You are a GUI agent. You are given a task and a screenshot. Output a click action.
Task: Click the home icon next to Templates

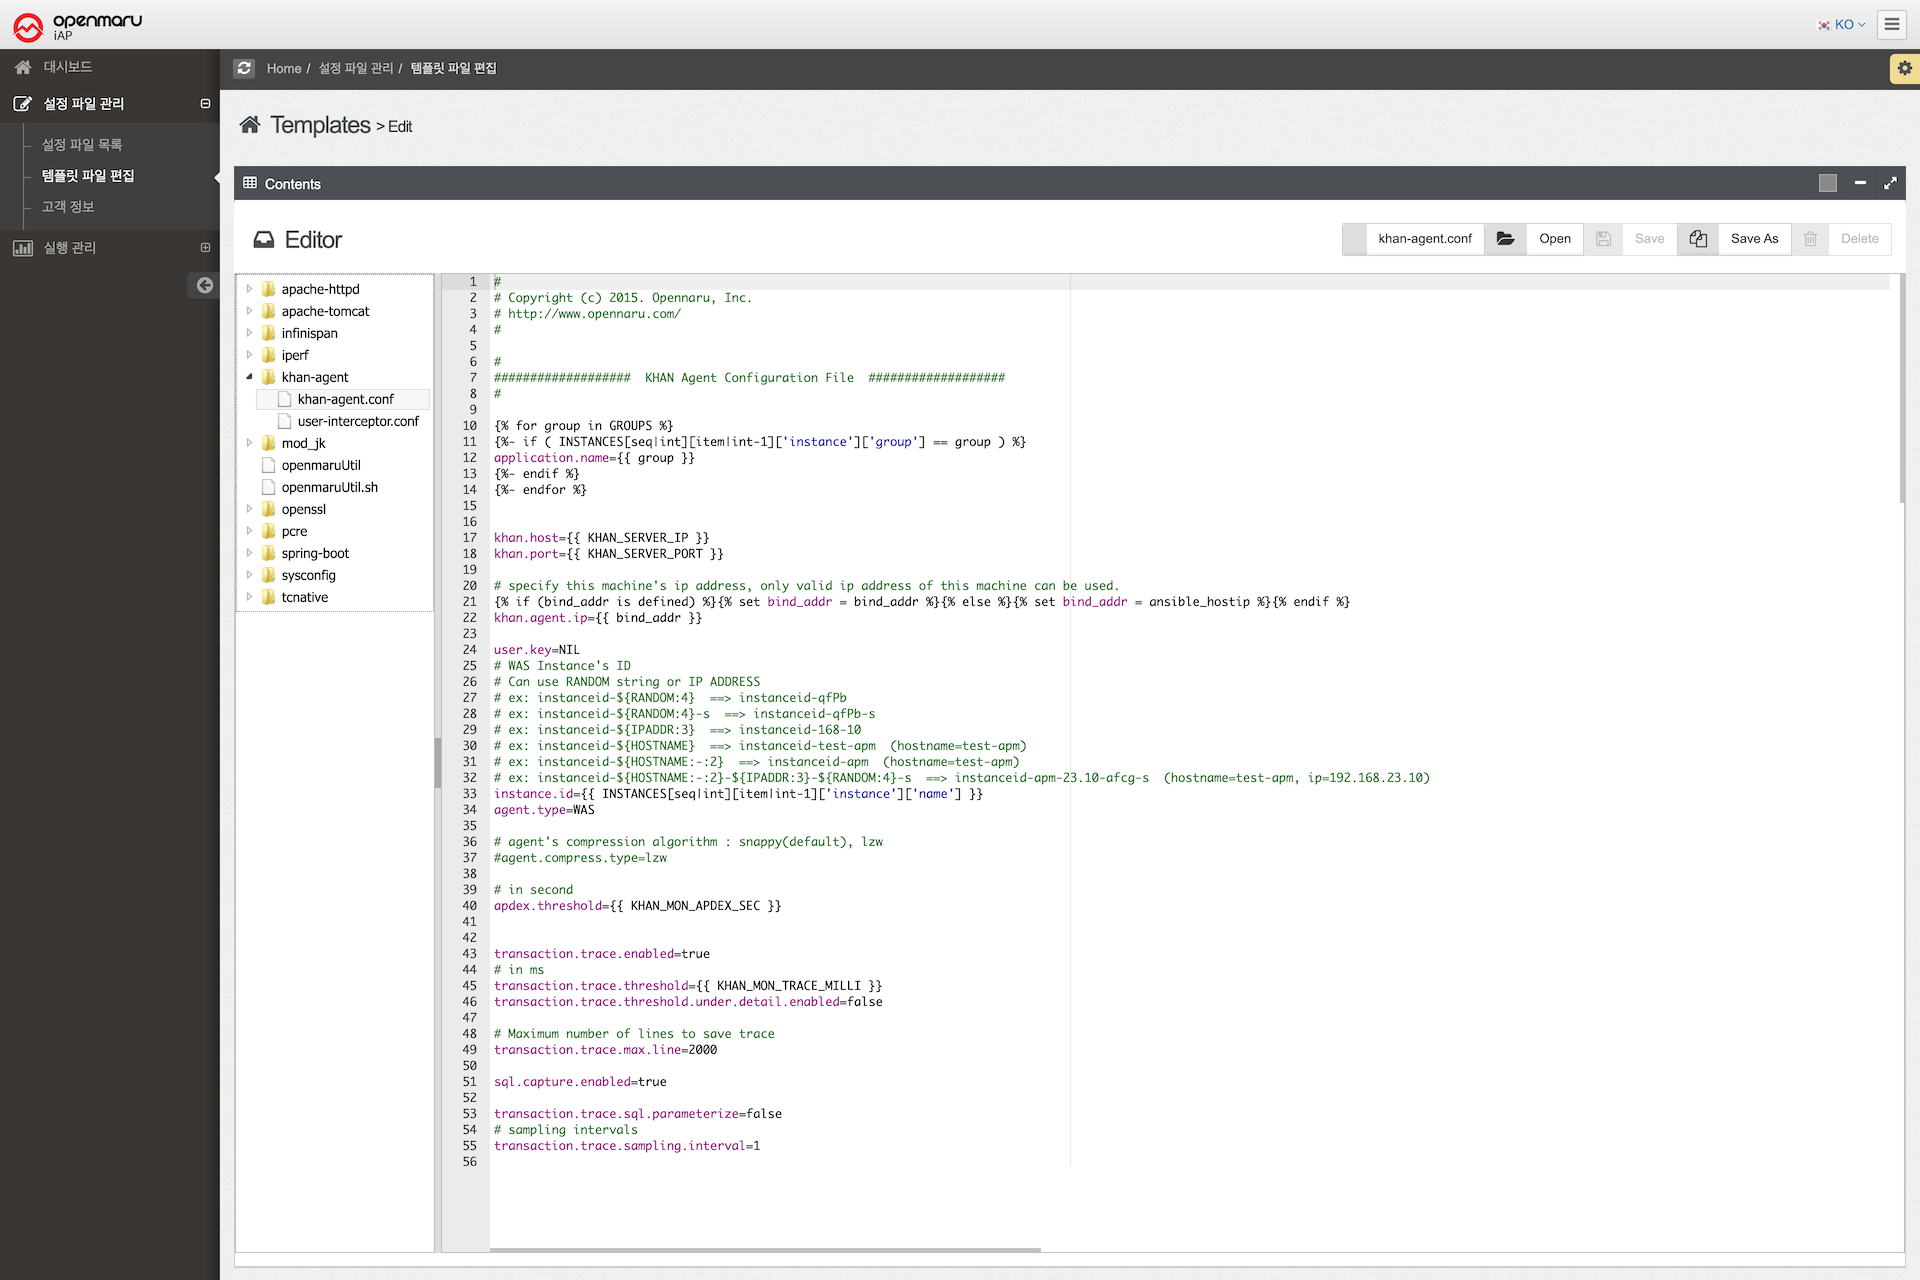[x=250, y=125]
